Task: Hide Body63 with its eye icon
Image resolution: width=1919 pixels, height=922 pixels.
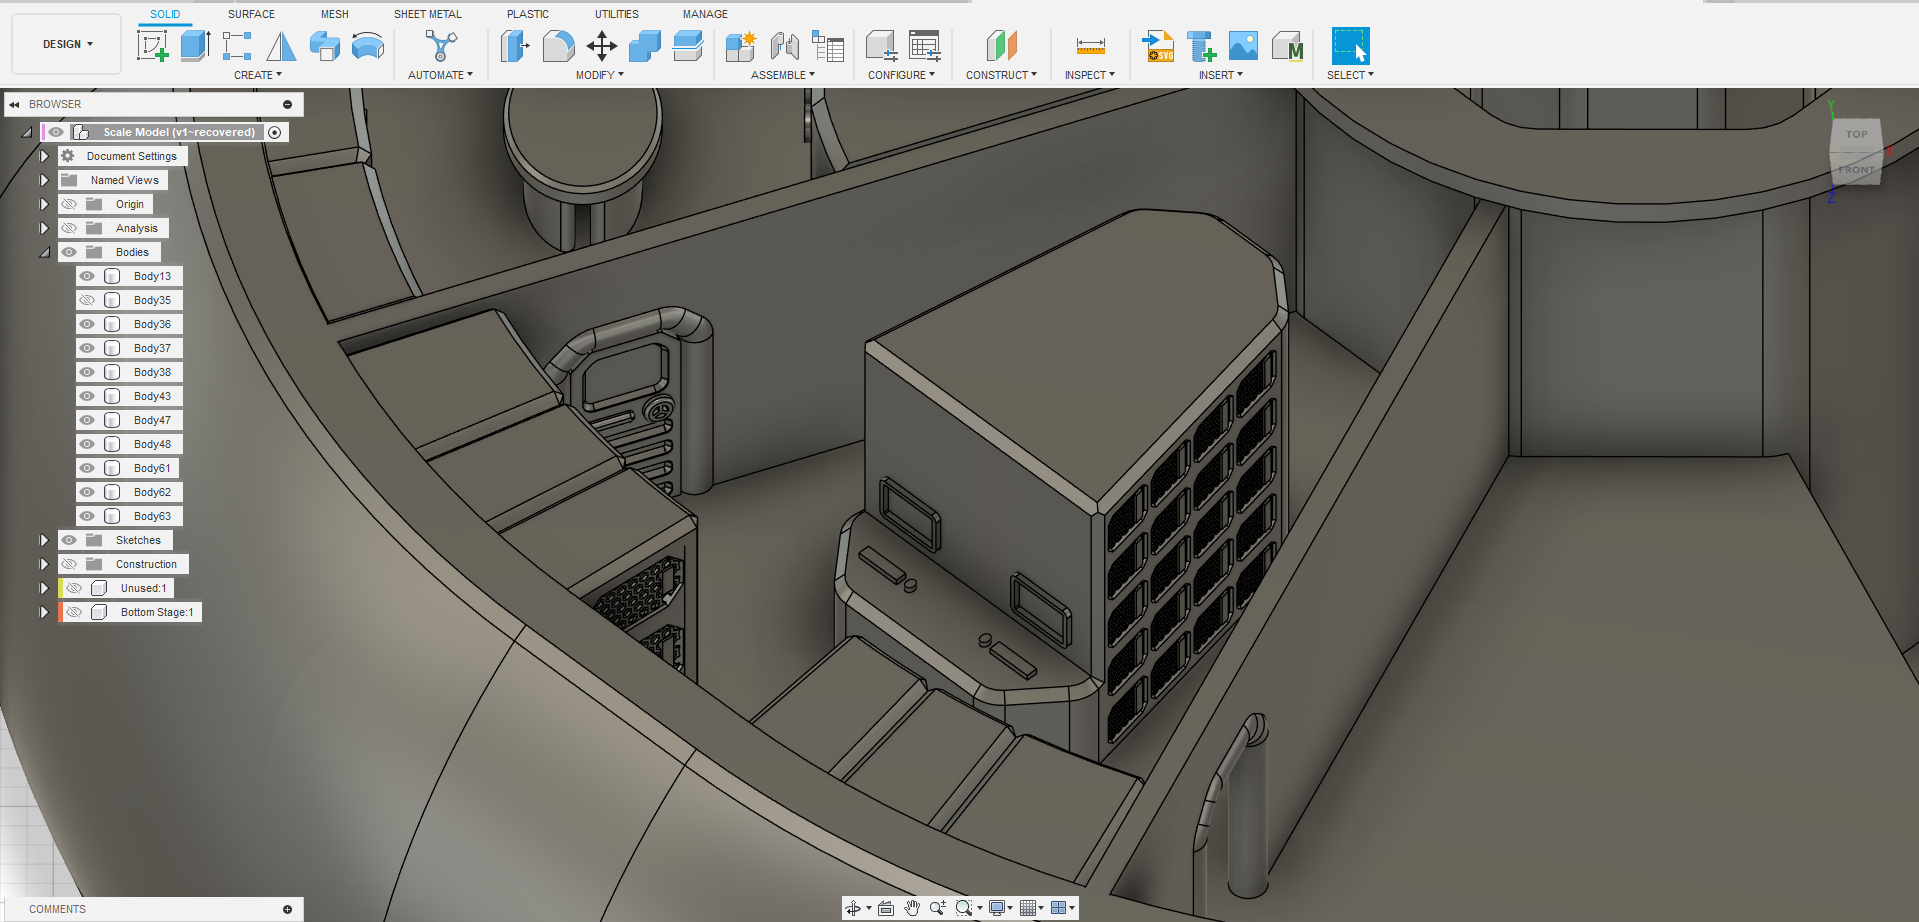Action: coord(88,516)
